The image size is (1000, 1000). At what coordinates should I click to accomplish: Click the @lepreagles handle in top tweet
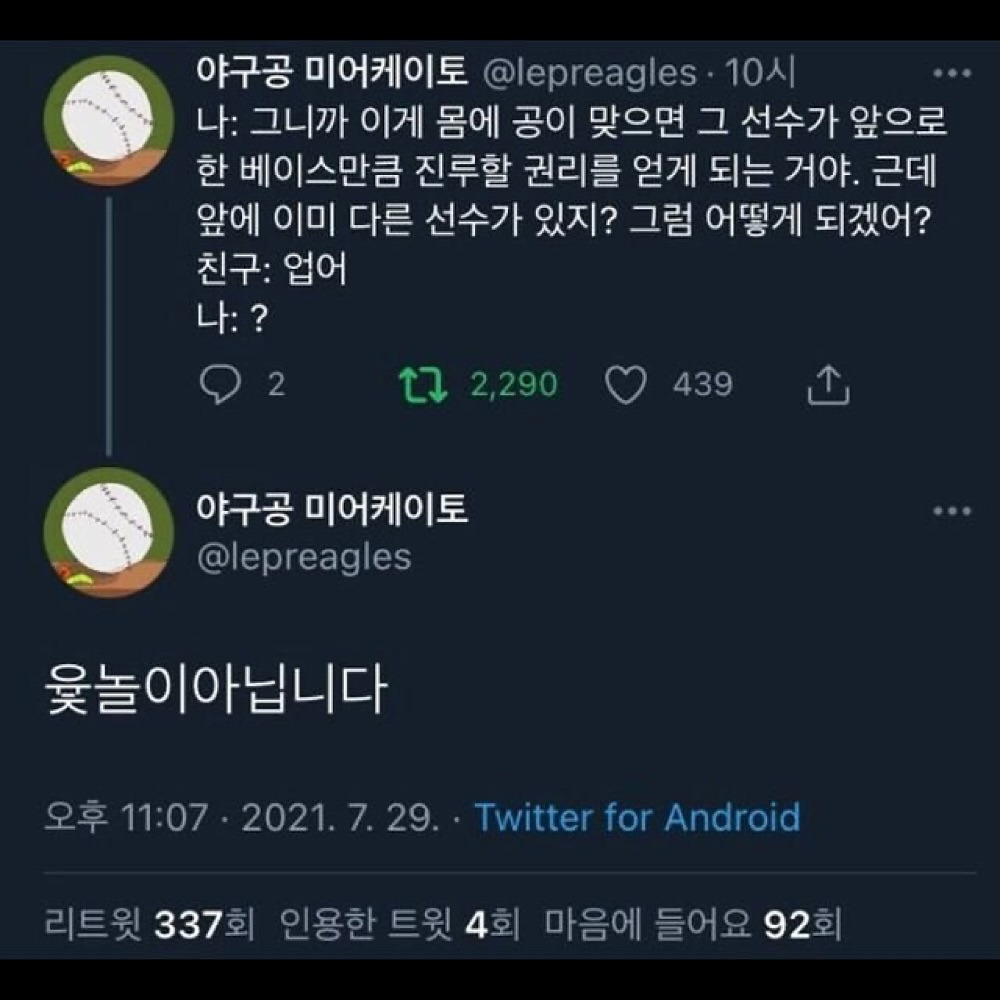pyautogui.click(x=590, y=73)
